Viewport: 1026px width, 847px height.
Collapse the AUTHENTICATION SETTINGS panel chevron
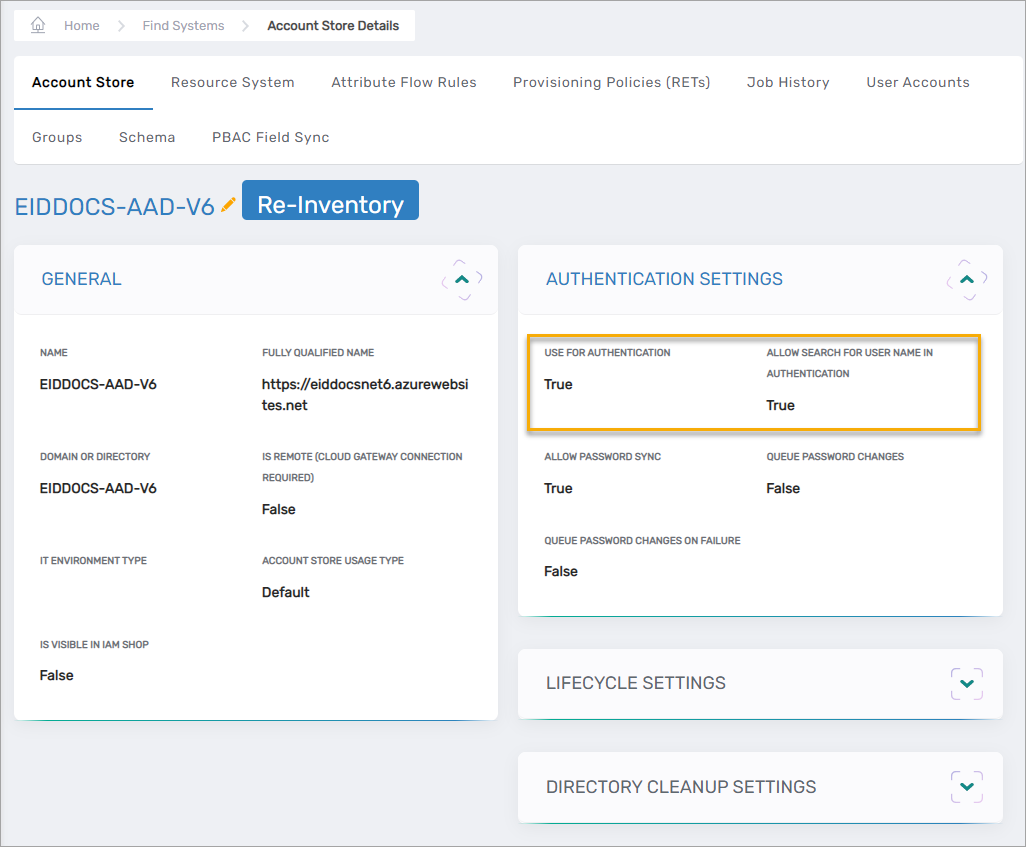pyautogui.click(x=966, y=279)
